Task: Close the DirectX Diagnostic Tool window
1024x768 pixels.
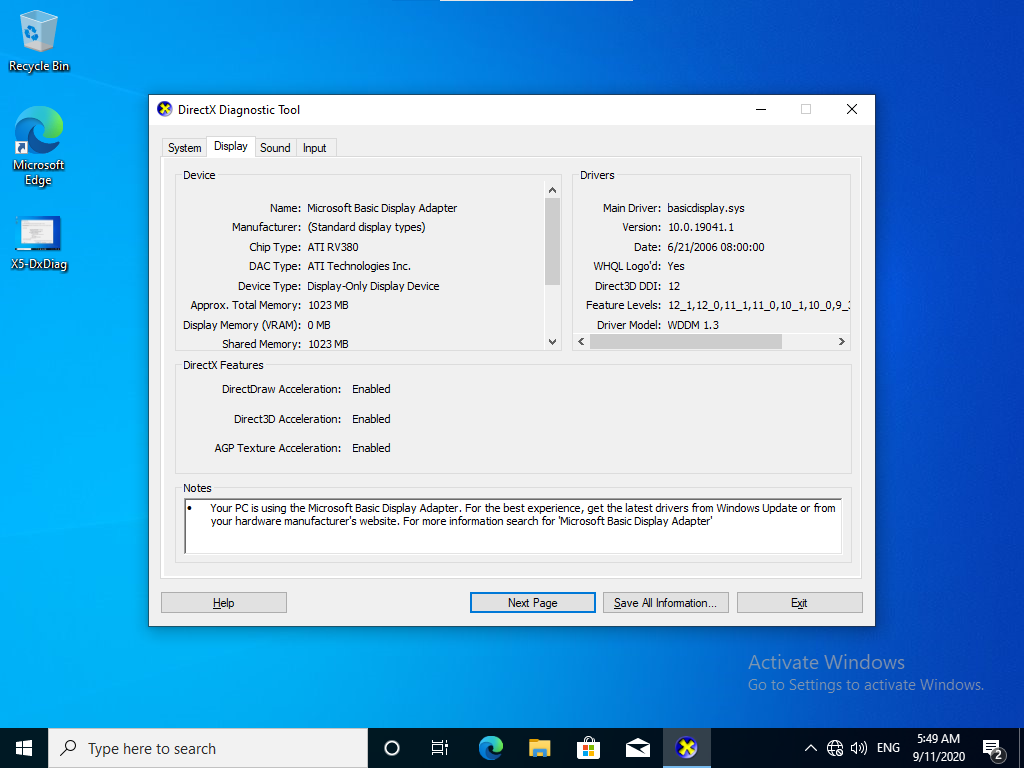Action: (x=852, y=109)
